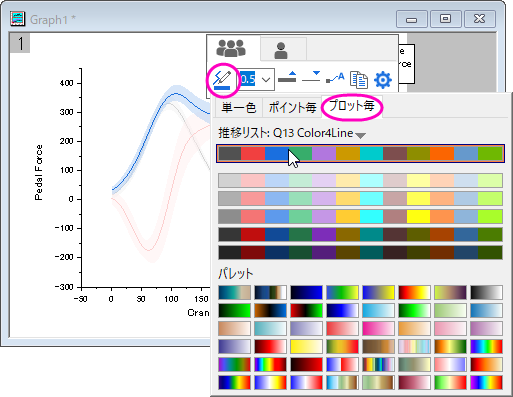Choose the red-to-yellow fire palette in first row

tap(414, 292)
